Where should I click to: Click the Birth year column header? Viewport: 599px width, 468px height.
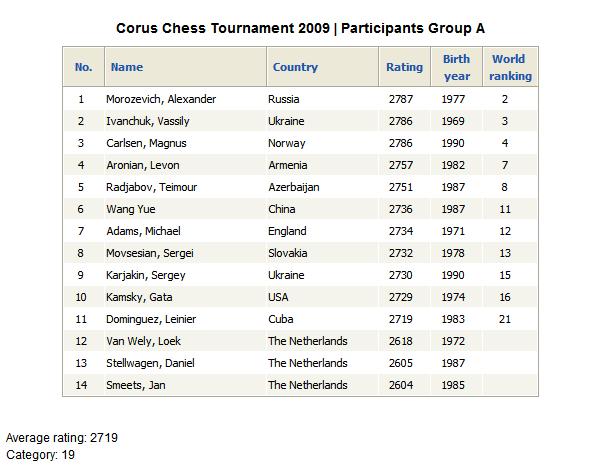click(457, 67)
